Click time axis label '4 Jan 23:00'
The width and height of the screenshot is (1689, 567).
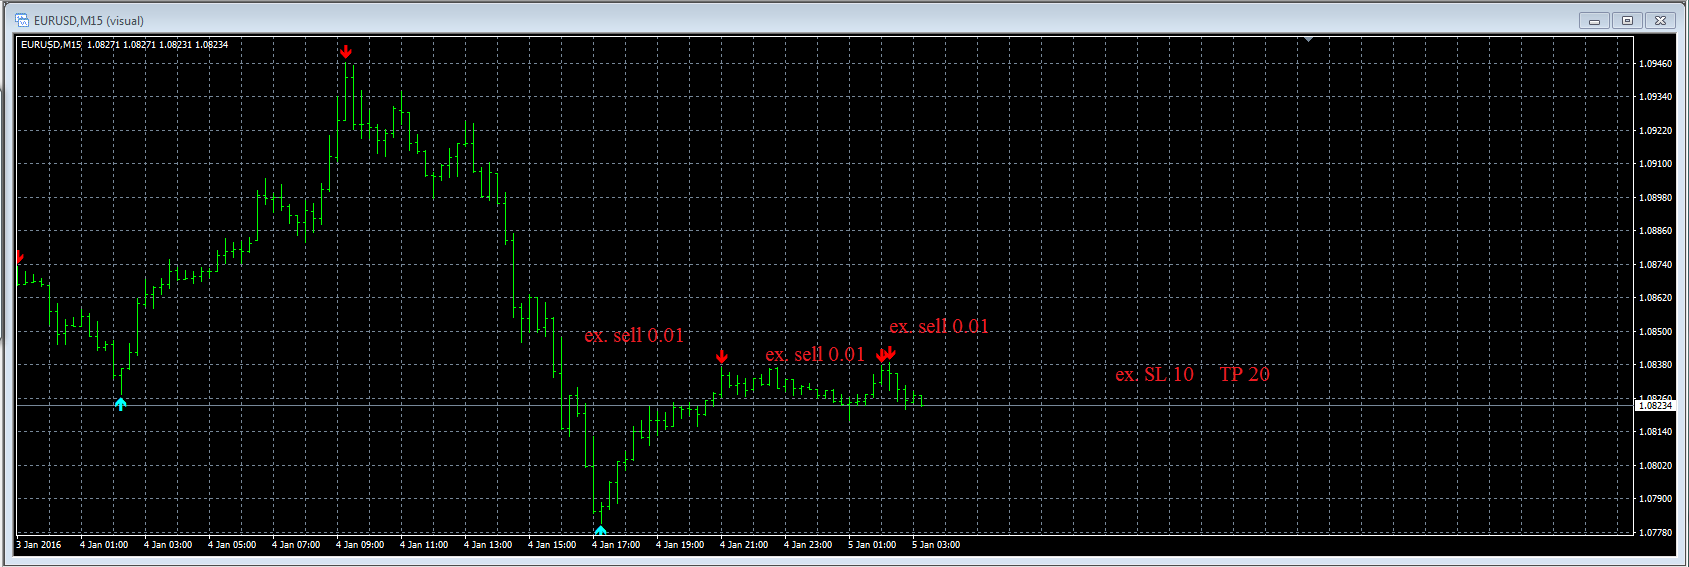[808, 545]
